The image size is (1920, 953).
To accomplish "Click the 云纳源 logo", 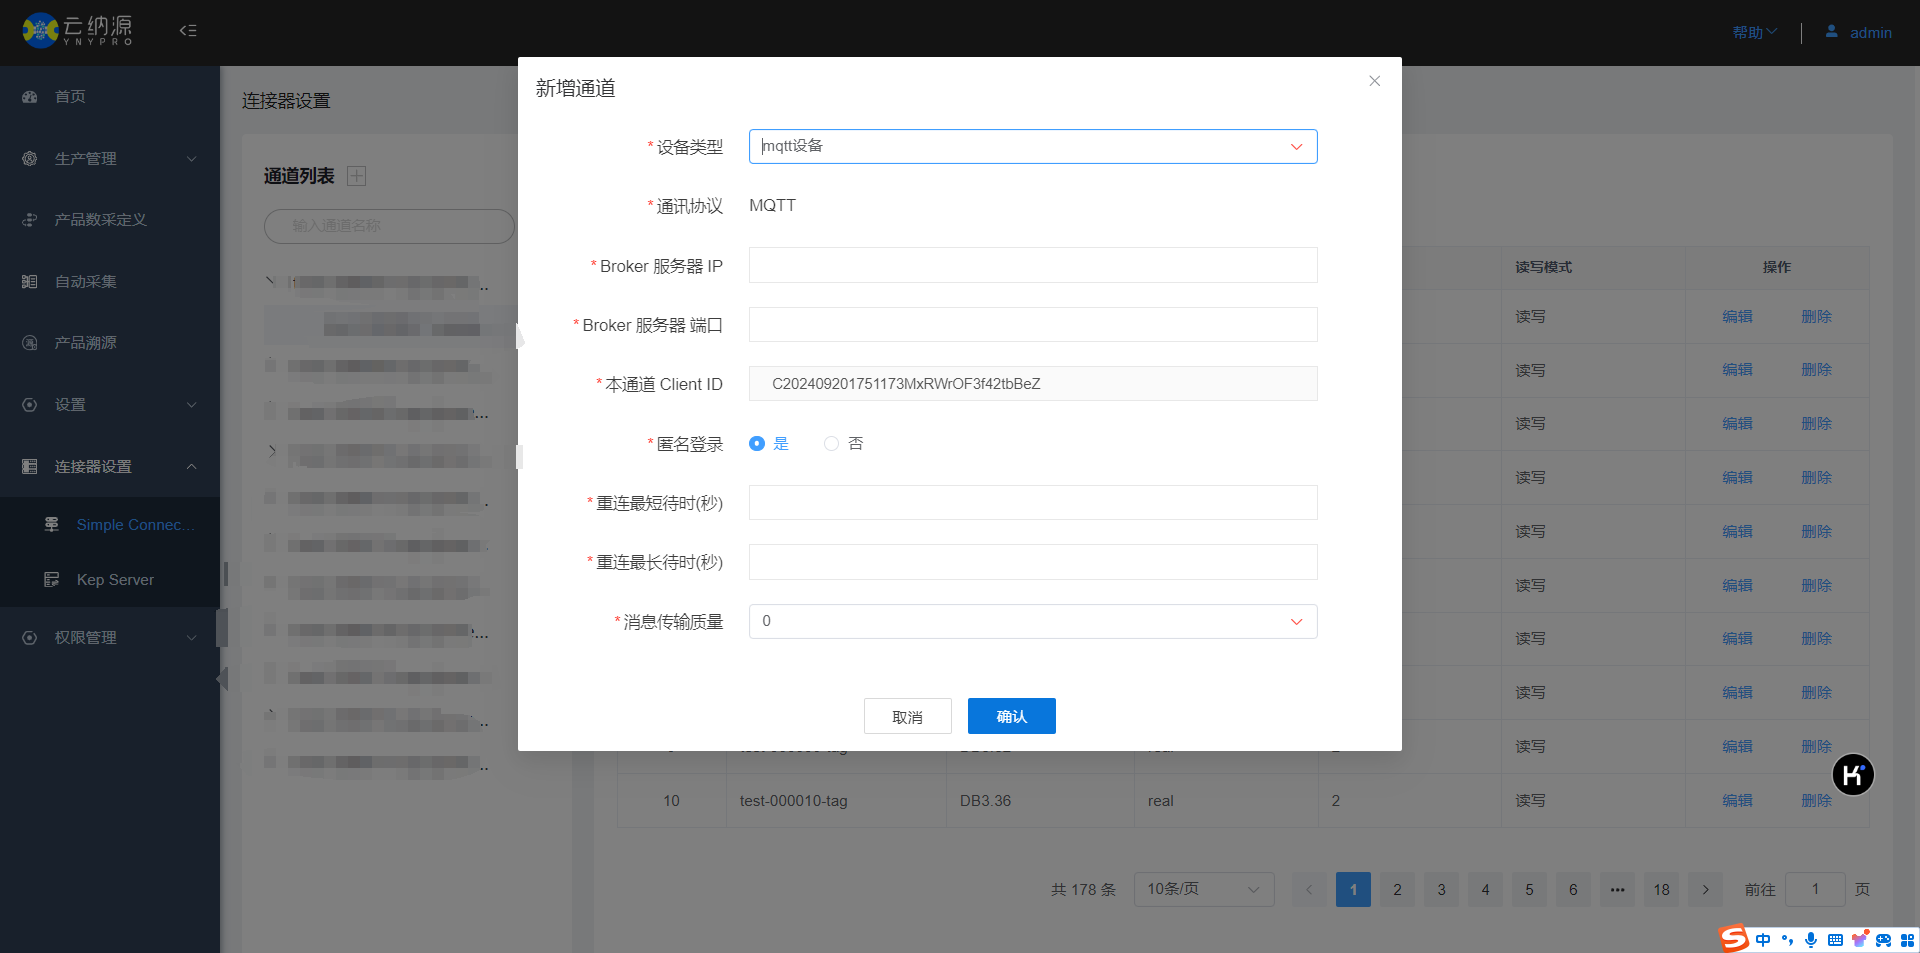I will click(x=78, y=30).
